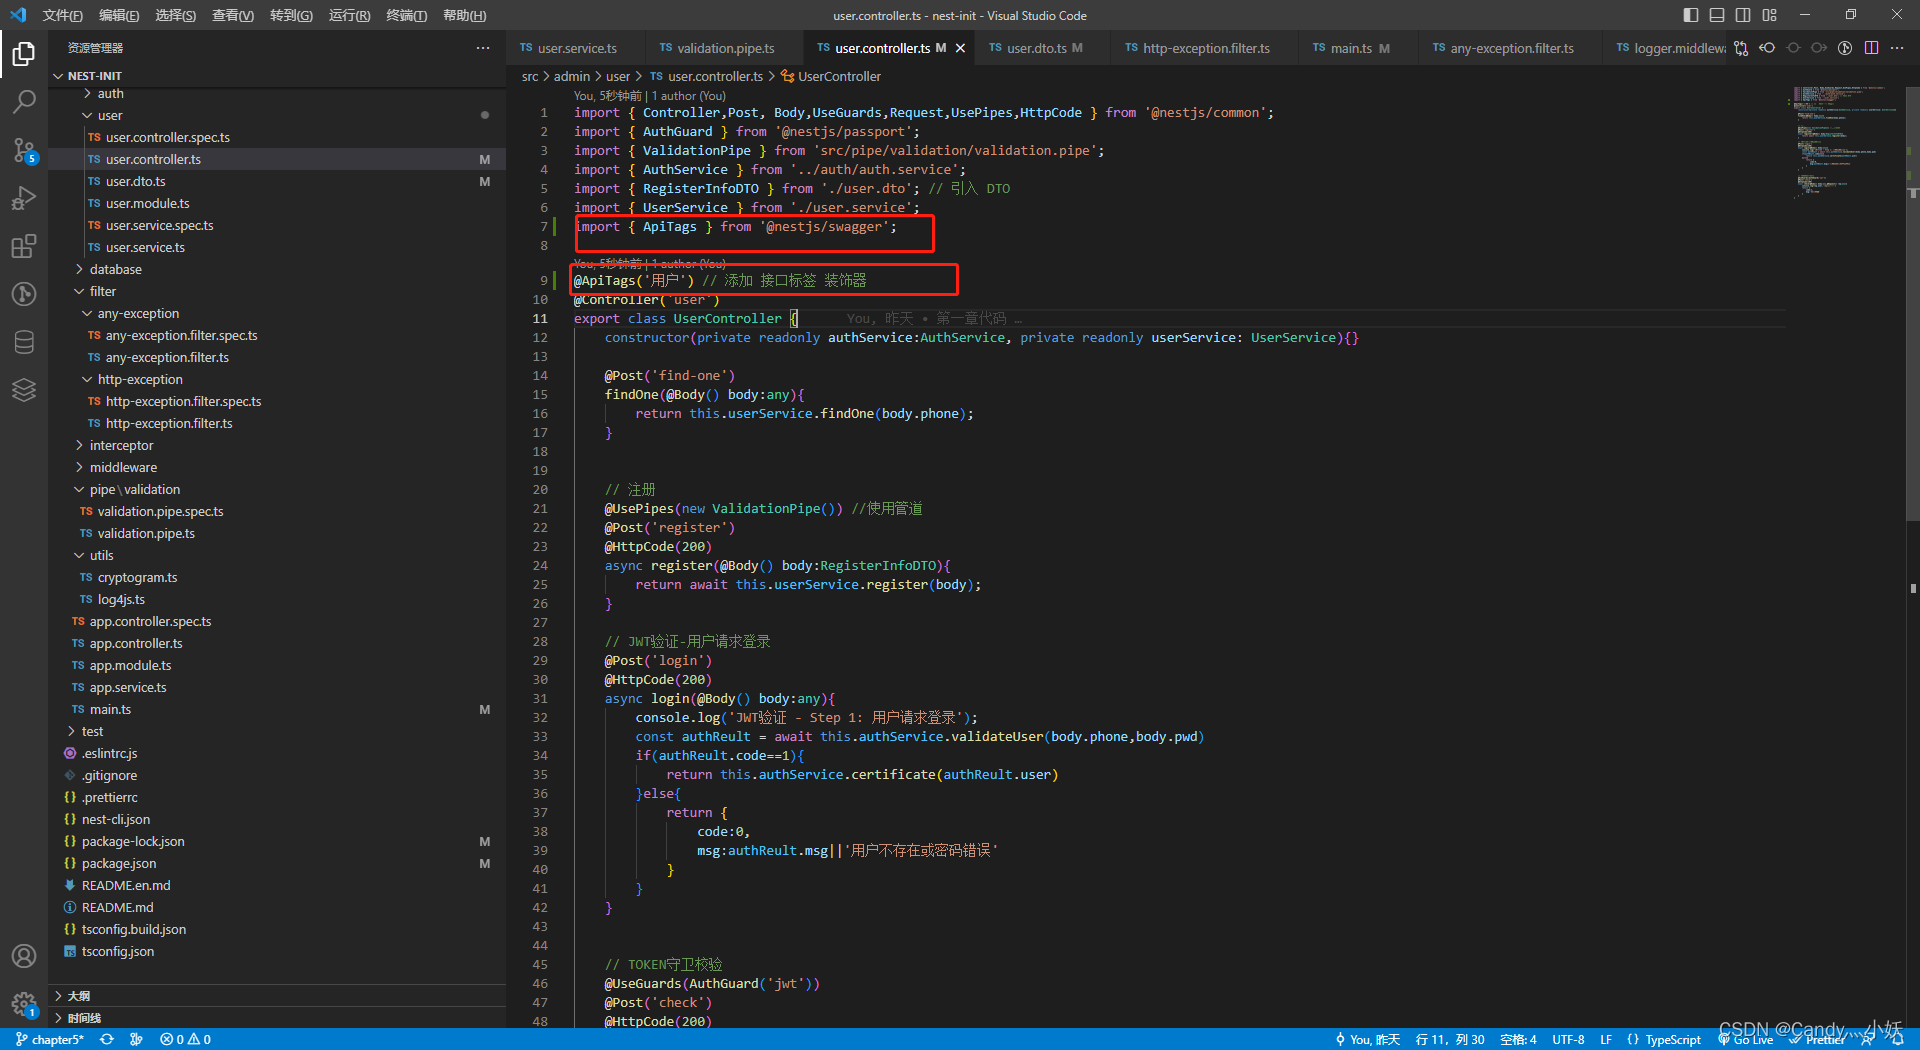This screenshot has height=1050, width=1920.
Task: Open Source Control showing 5 pending changes
Action: tap(24, 150)
